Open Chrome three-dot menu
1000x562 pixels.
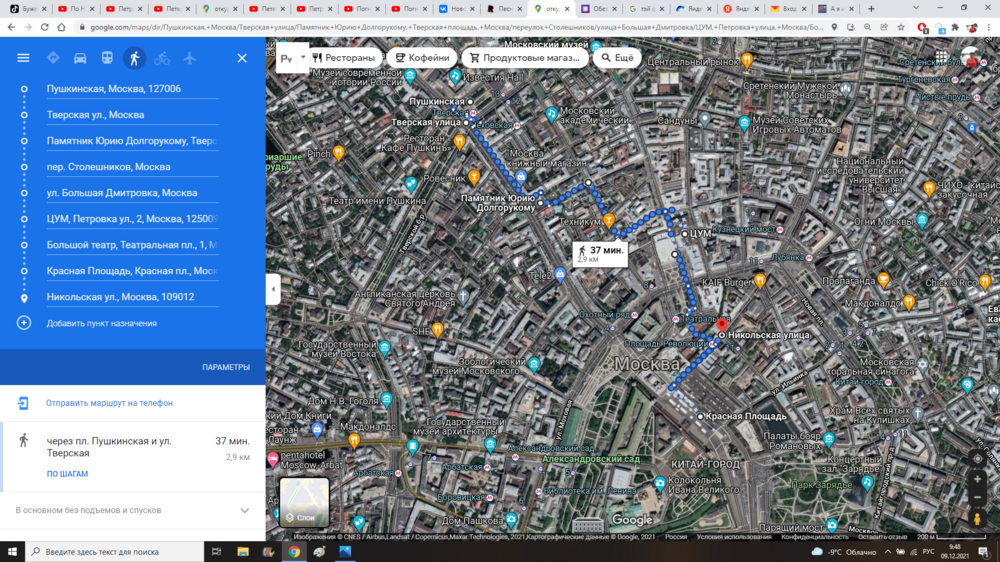click(x=989, y=27)
